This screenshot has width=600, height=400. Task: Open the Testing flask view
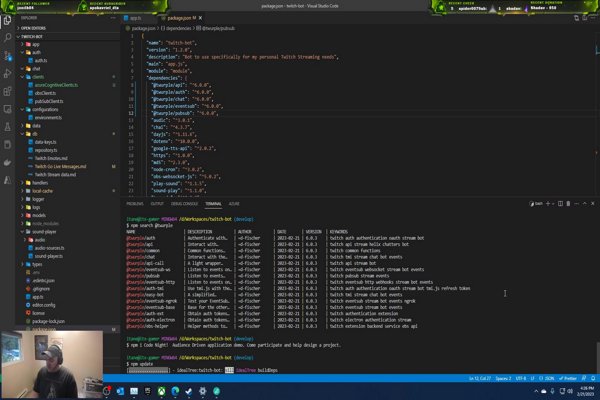(7, 127)
